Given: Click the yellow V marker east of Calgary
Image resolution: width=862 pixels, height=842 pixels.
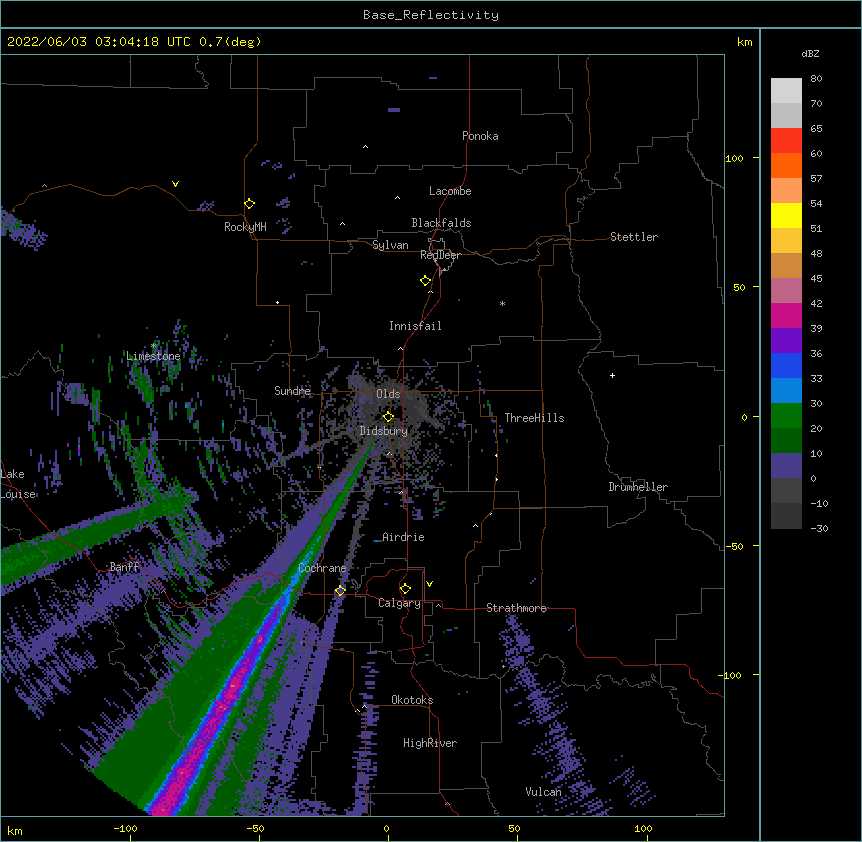Looking at the screenshot, I should coord(429,584).
